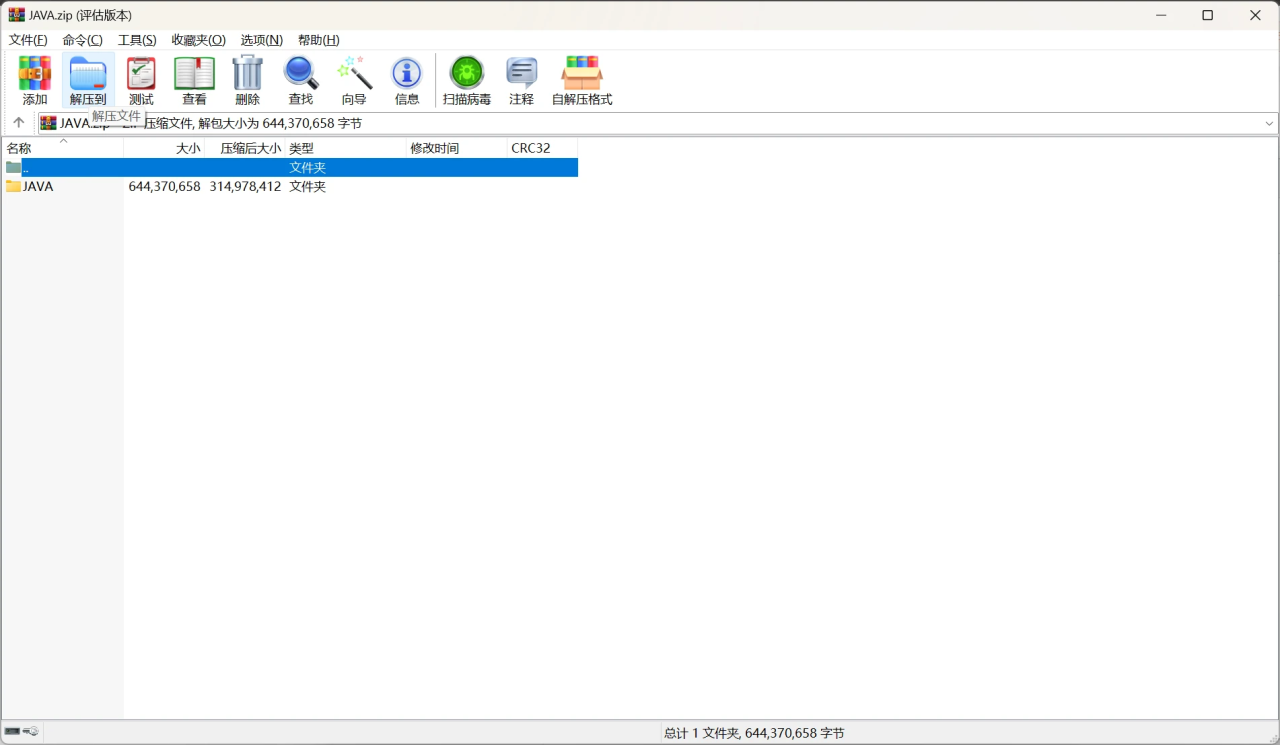Close the JAVA.zip WinRAR window
The image size is (1280, 745).
click(1255, 15)
